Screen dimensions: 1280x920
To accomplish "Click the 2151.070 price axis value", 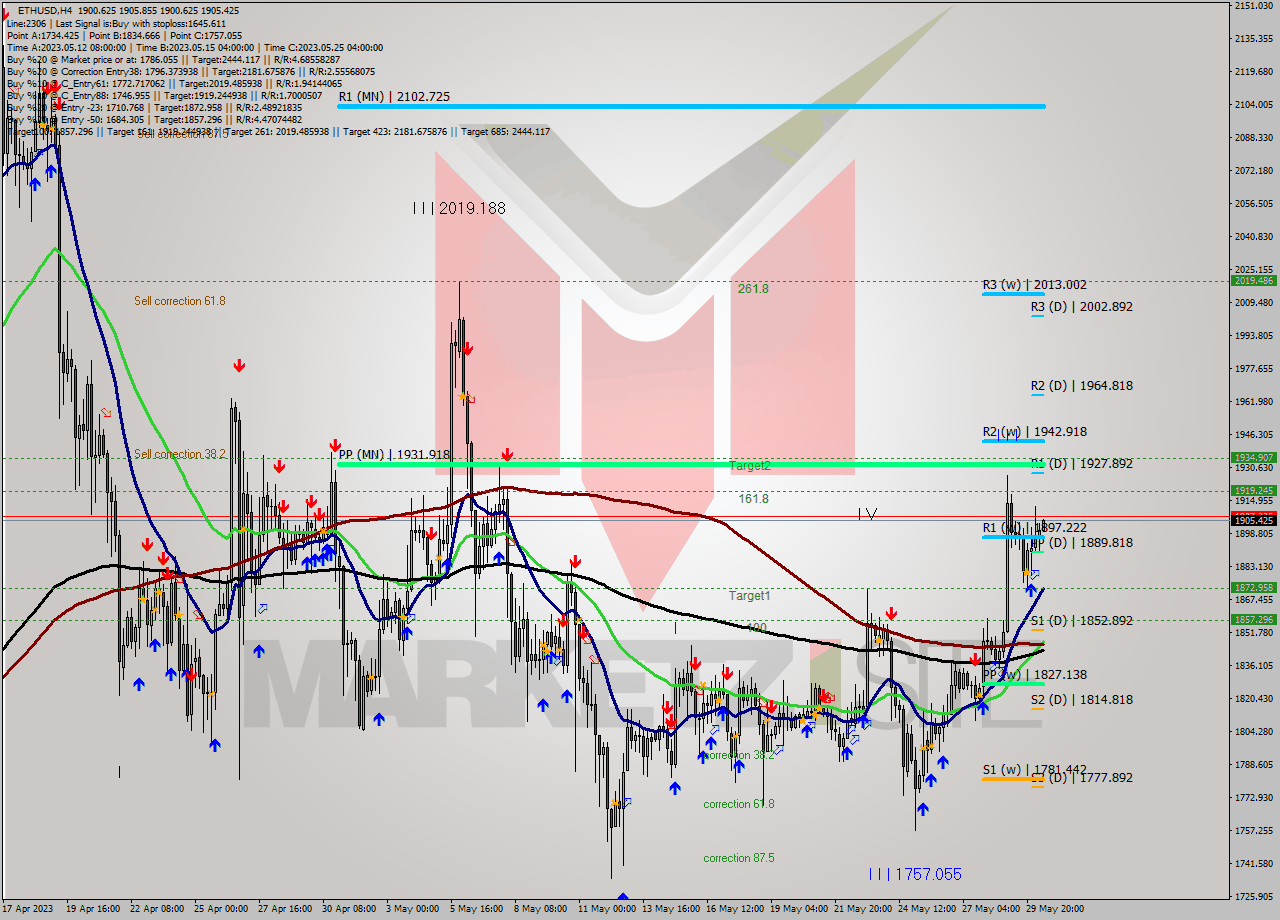I will (1253, 6).
